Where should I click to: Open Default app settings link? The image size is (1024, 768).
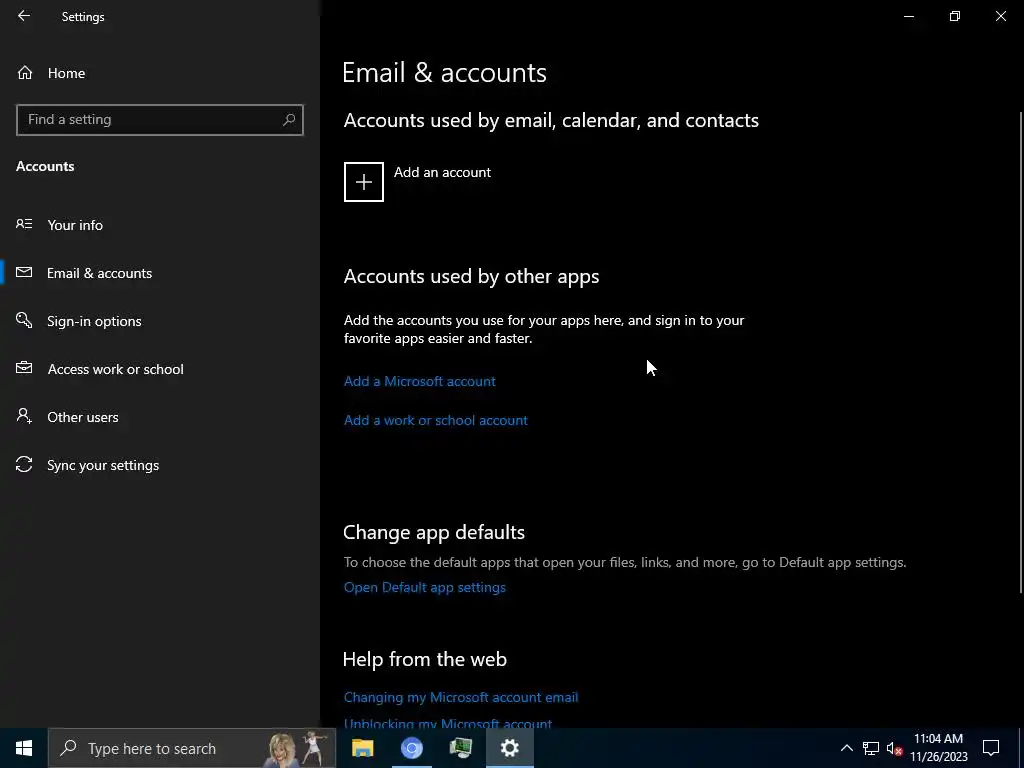(x=424, y=587)
